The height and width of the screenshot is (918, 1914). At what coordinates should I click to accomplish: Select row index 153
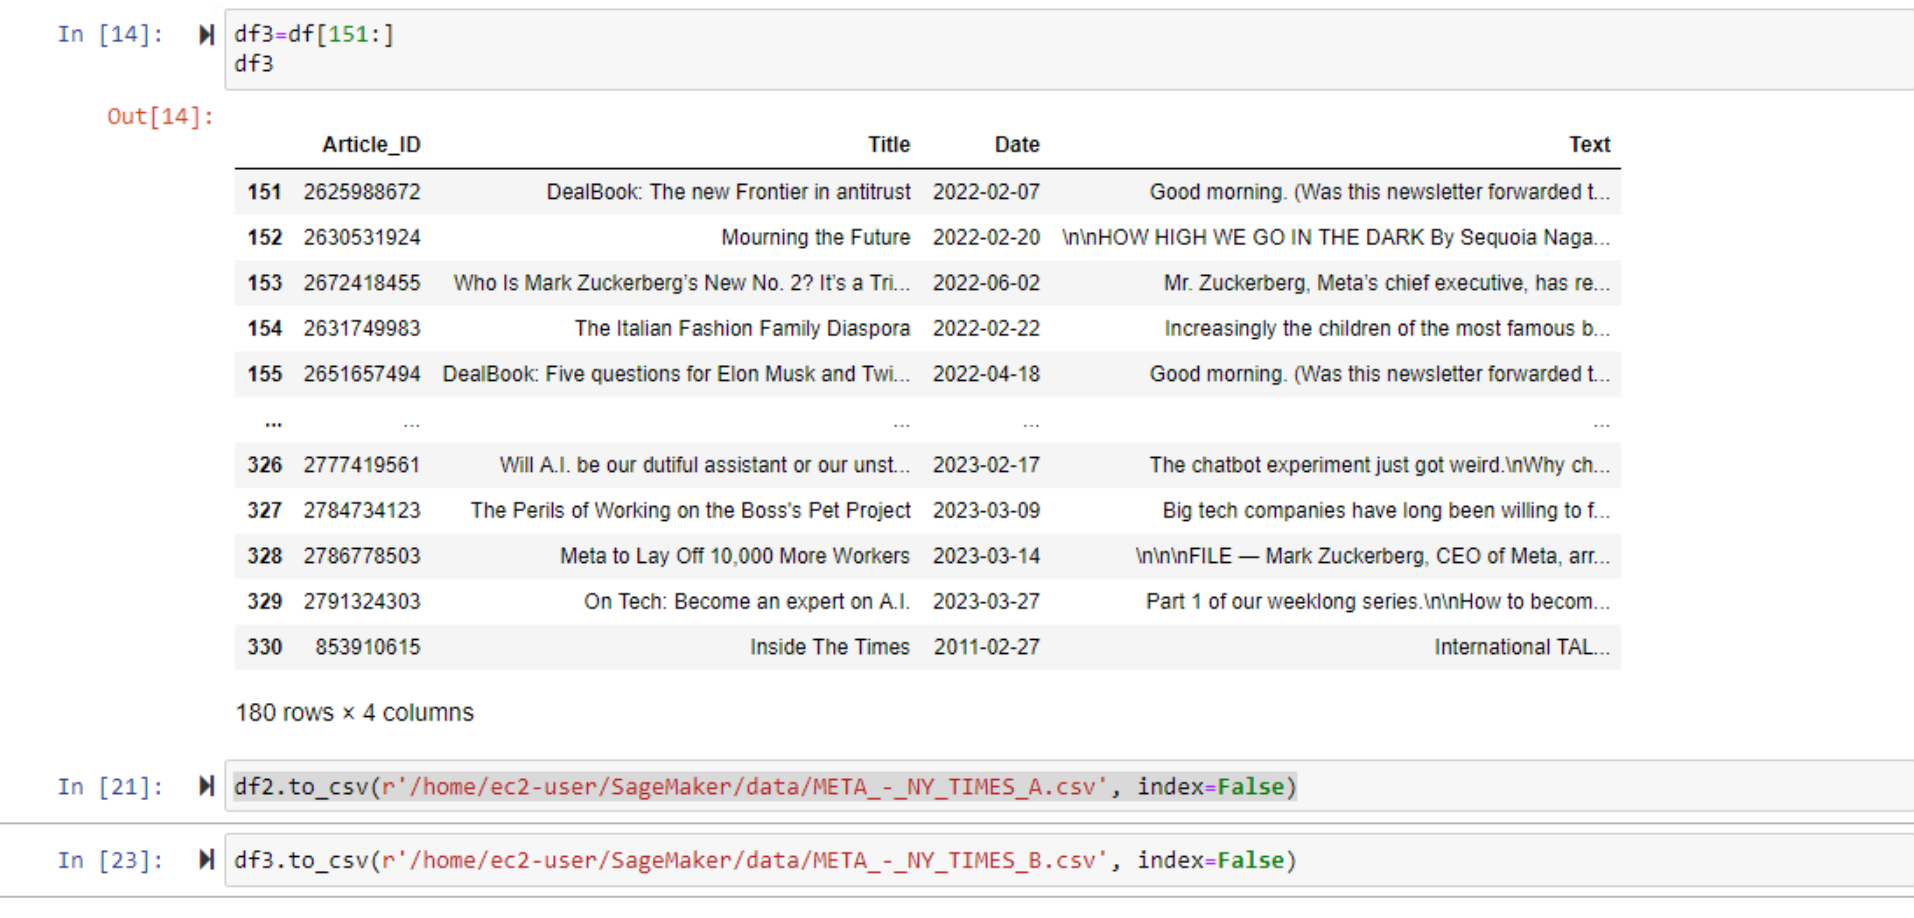tap(265, 283)
